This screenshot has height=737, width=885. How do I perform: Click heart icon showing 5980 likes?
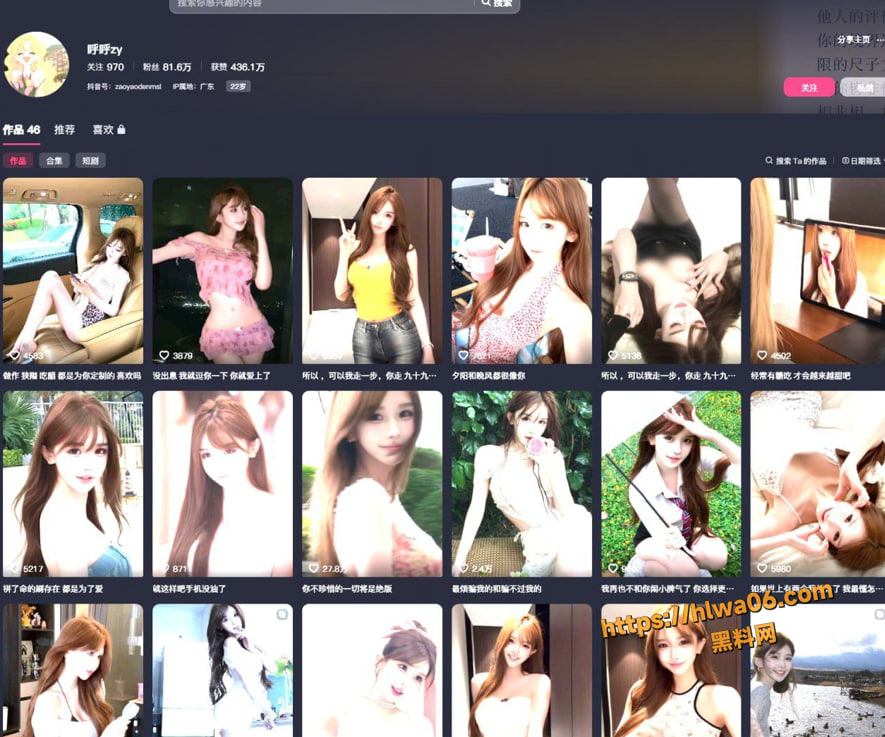click(762, 568)
